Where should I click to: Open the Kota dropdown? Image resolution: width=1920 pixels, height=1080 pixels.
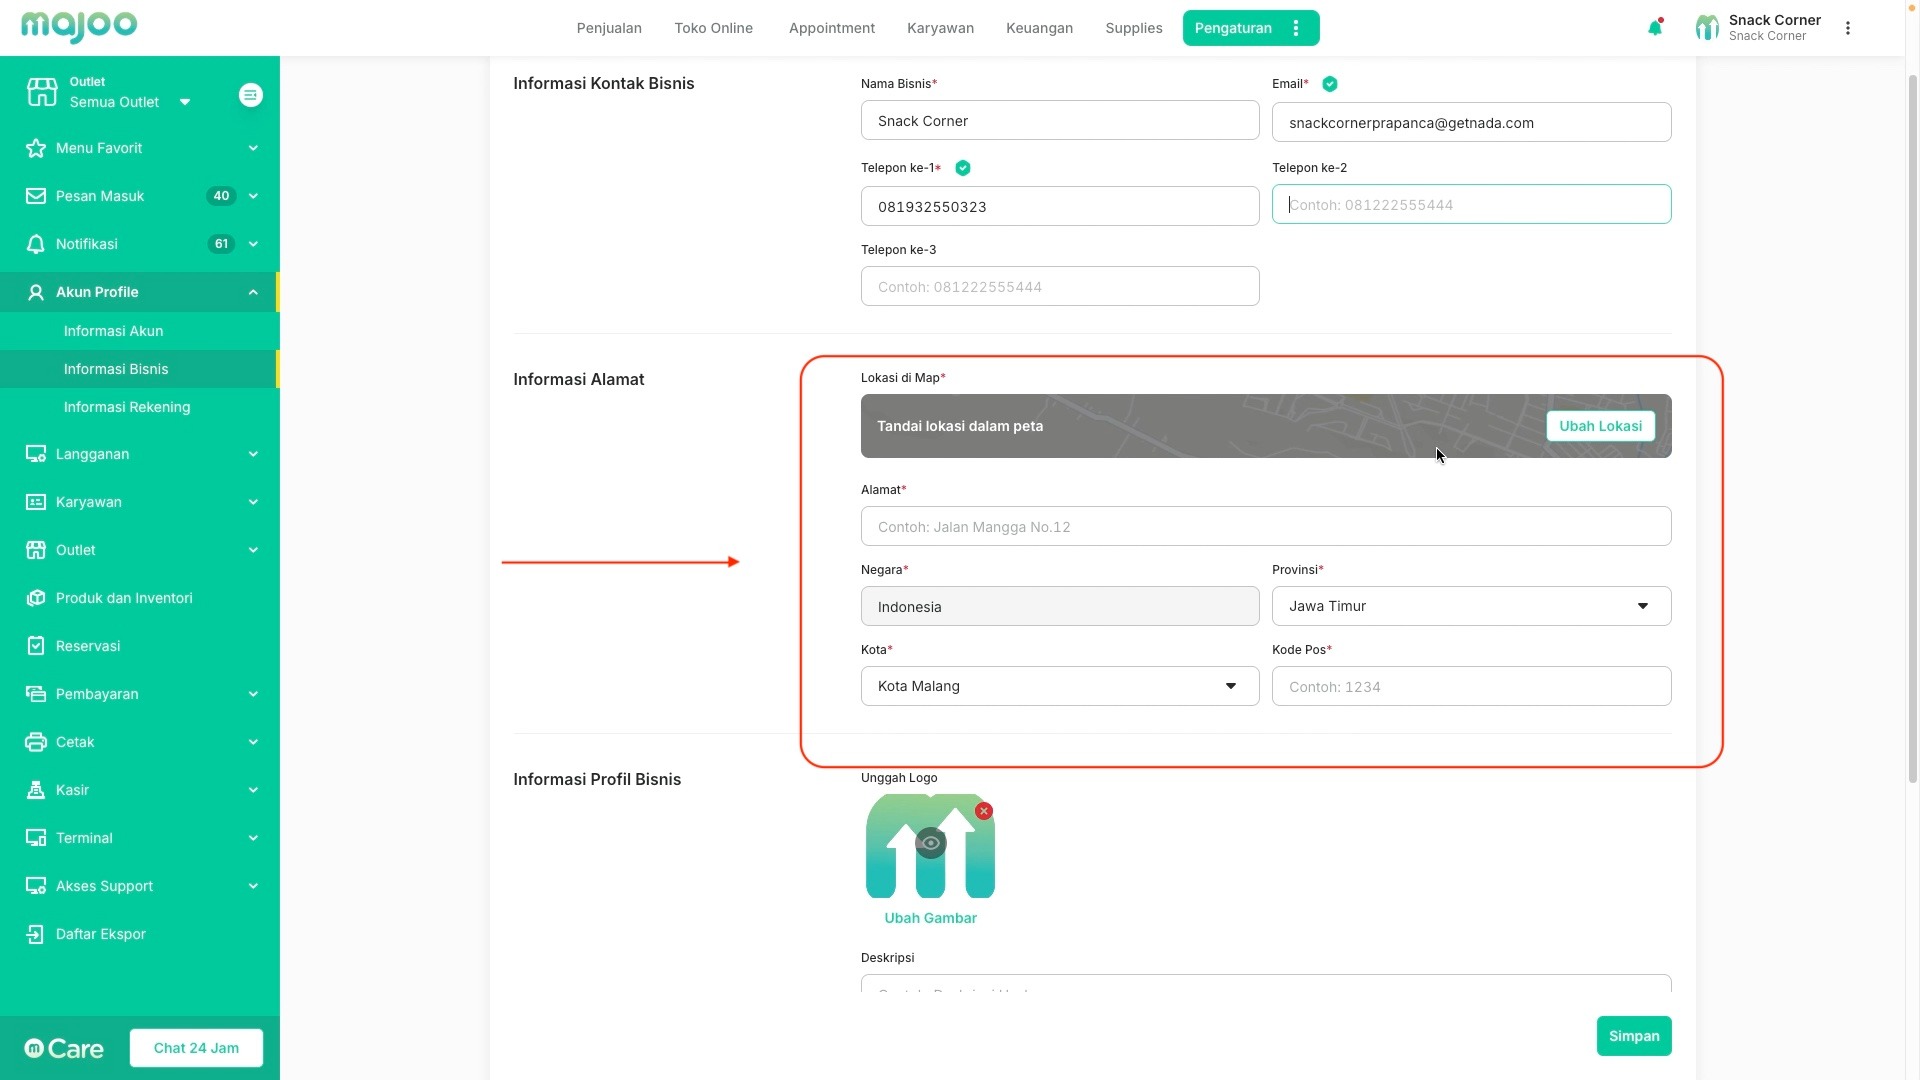click(1059, 686)
